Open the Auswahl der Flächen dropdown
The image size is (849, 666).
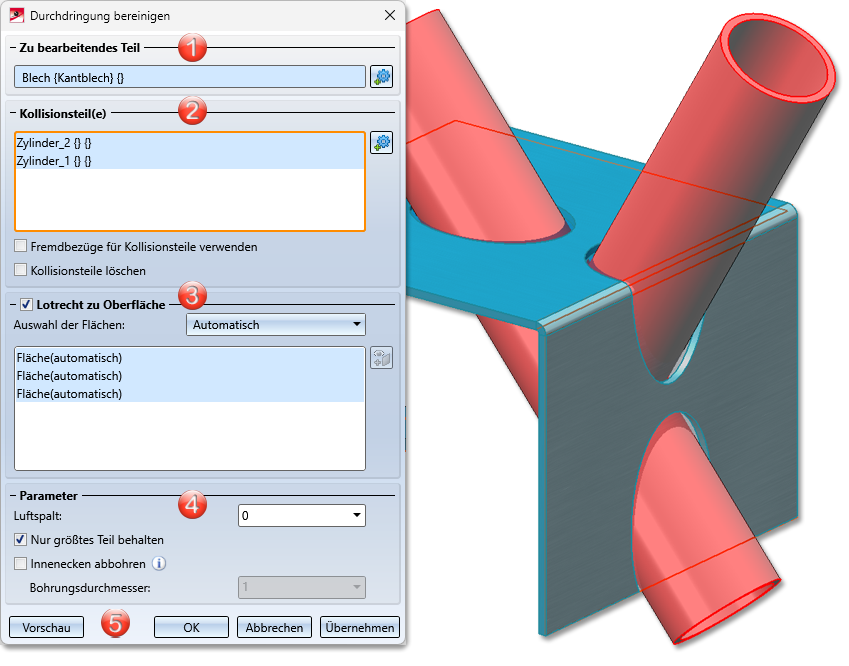[x=276, y=325]
